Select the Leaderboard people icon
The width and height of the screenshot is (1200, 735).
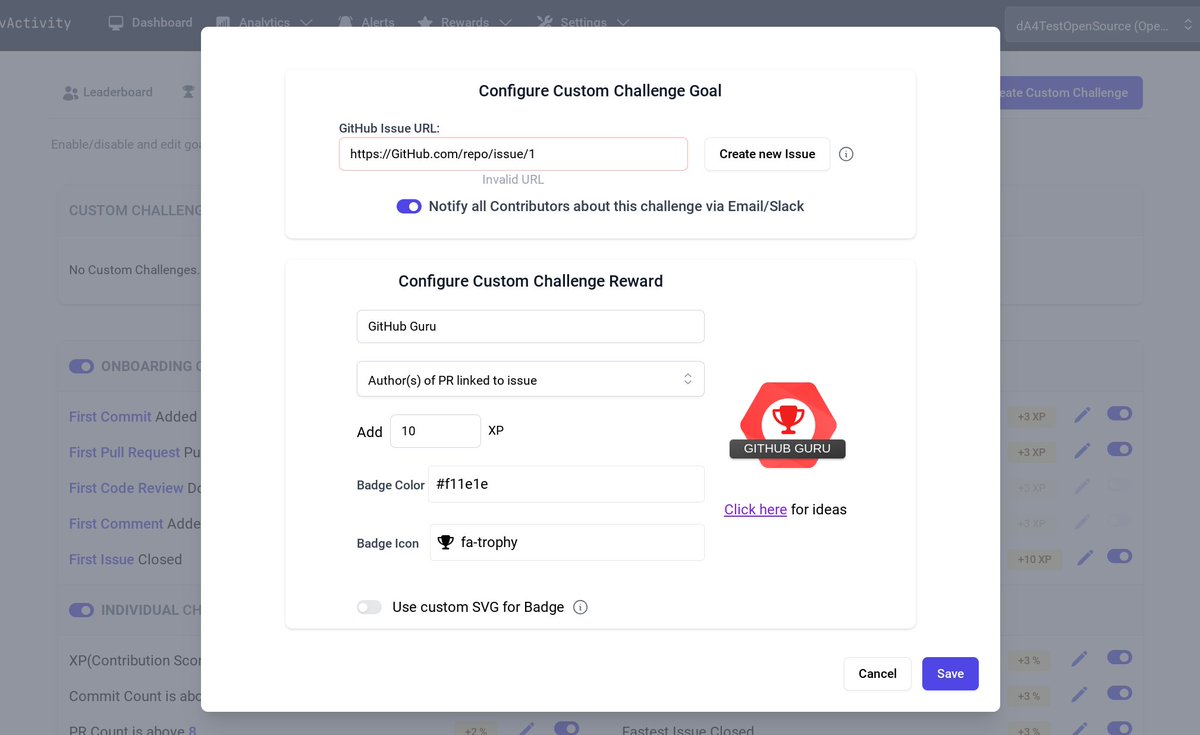pos(69,92)
